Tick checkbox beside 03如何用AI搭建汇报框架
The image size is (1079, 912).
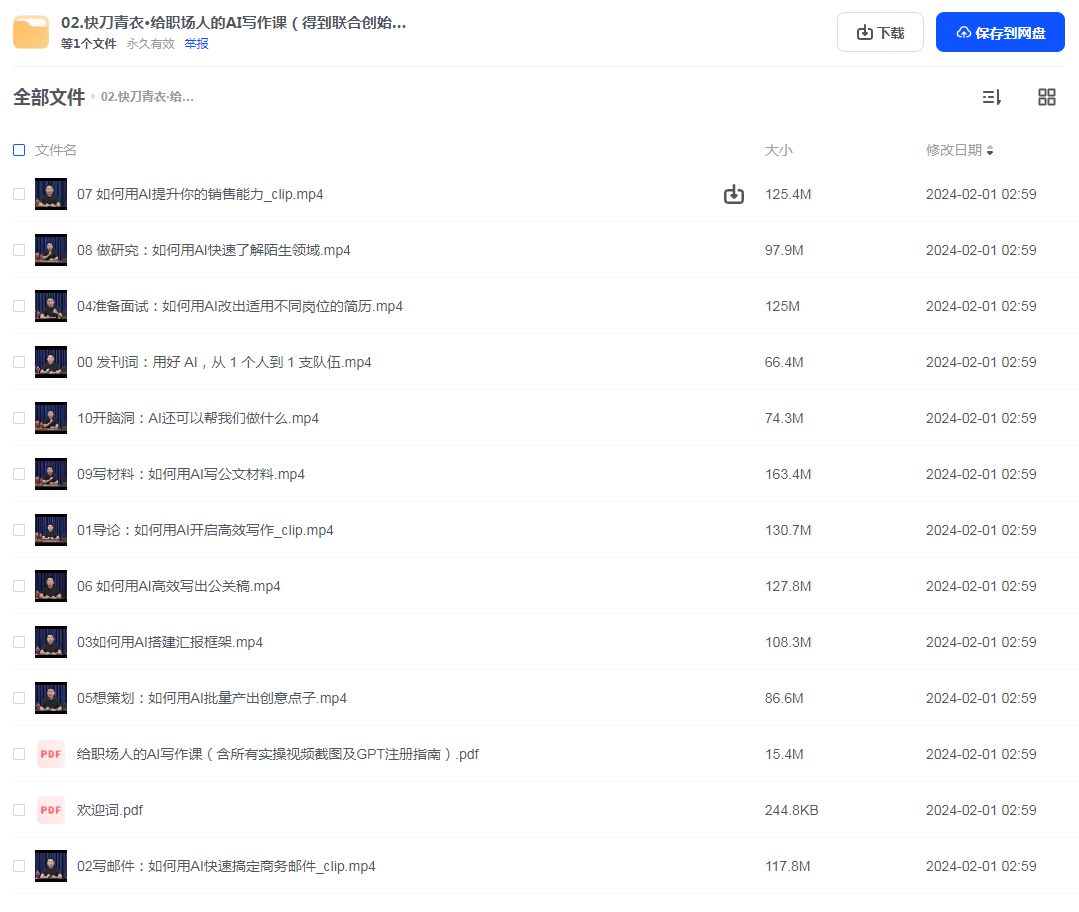(19, 642)
